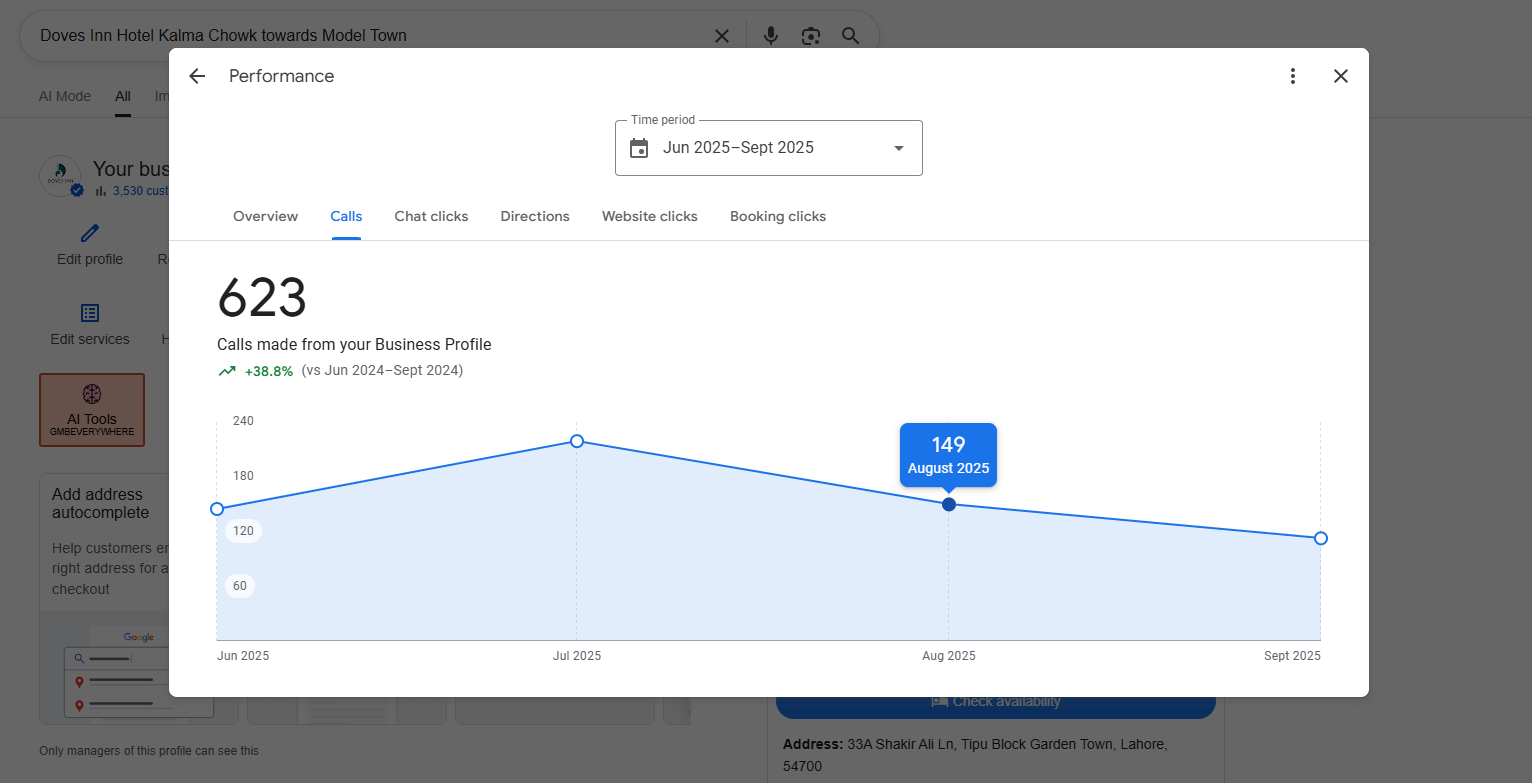Switch to the Chat clicks tab
This screenshot has height=783, width=1532.
point(431,216)
